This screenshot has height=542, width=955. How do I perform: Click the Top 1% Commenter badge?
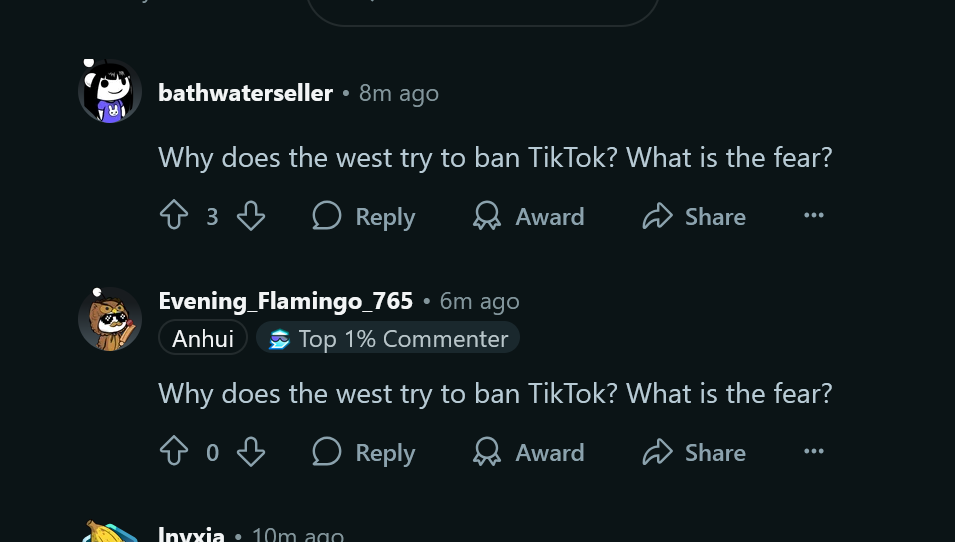click(x=388, y=338)
